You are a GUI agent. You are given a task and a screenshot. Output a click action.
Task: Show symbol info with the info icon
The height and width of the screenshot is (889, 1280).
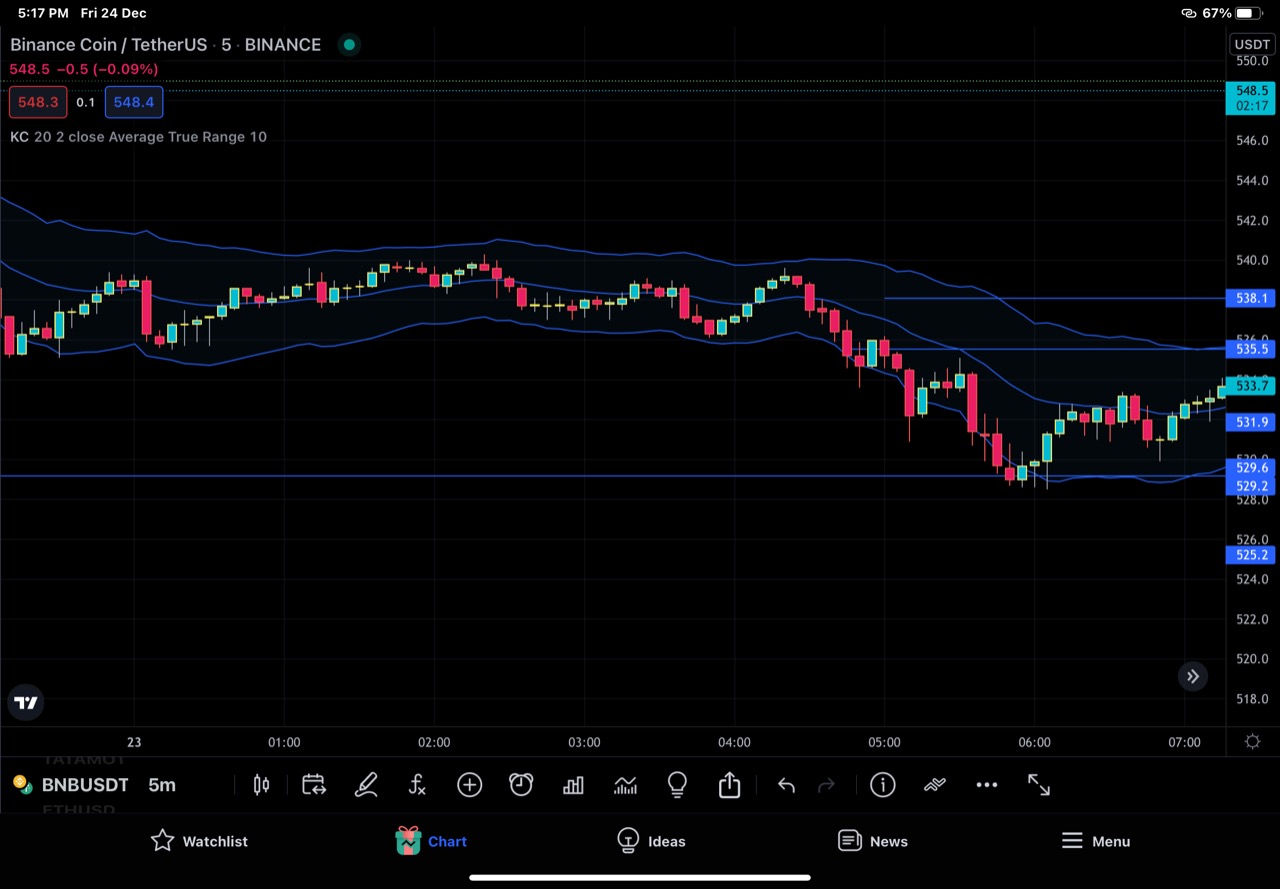(x=882, y=785)
